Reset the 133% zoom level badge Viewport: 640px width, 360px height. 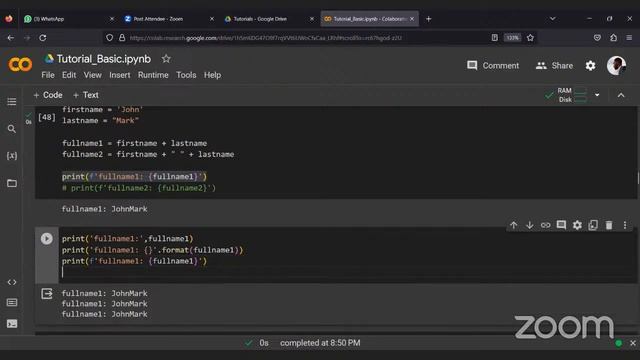512,38
